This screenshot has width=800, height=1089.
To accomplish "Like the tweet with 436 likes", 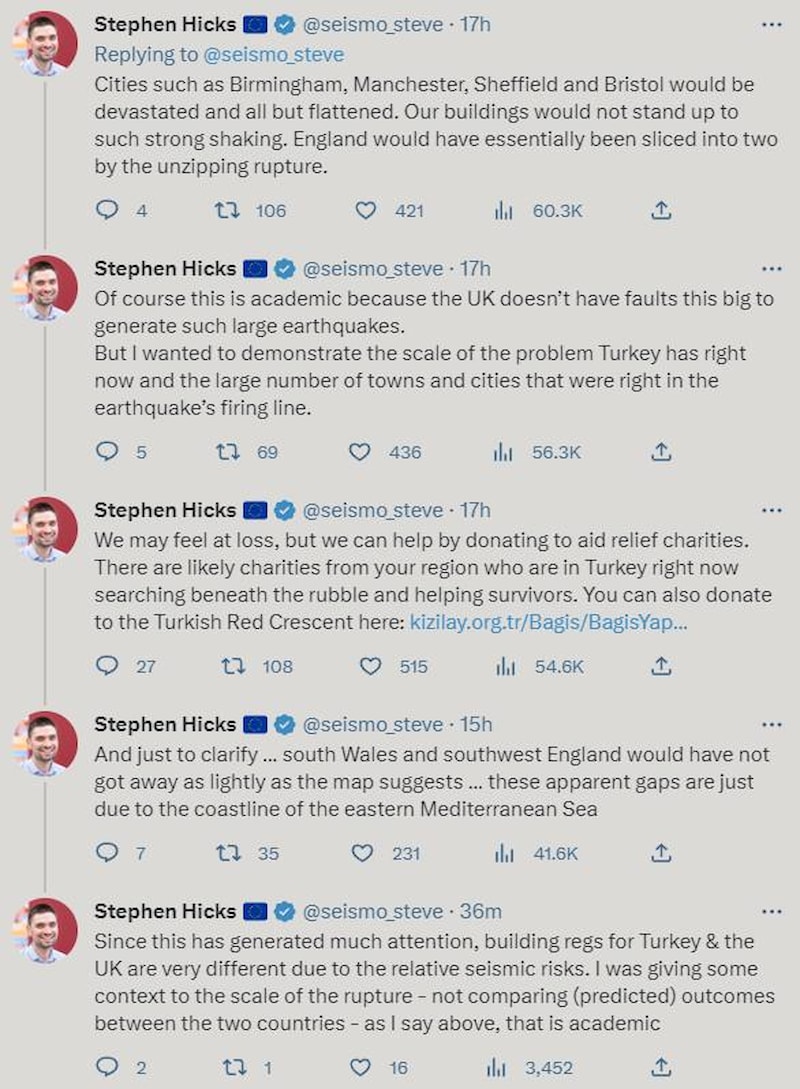I will click(360, 452).
